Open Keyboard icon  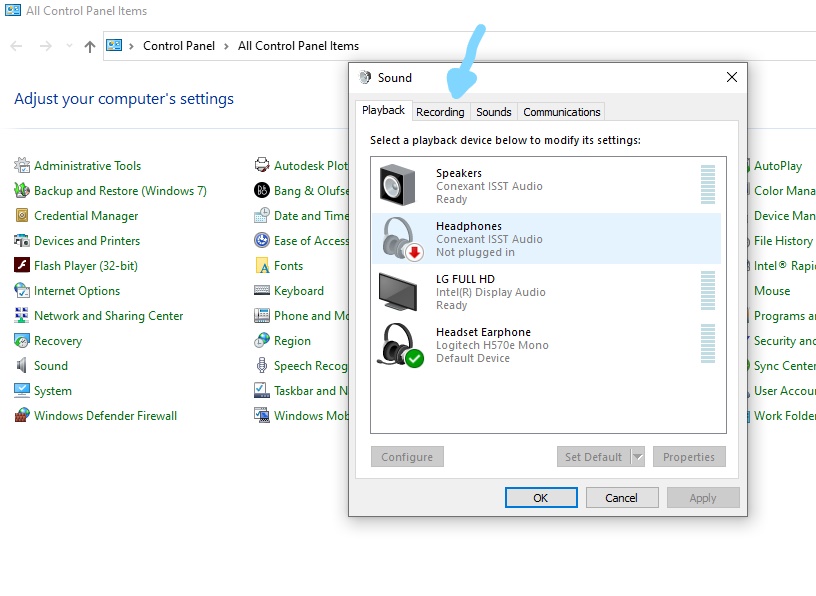[x=262, y=290]
